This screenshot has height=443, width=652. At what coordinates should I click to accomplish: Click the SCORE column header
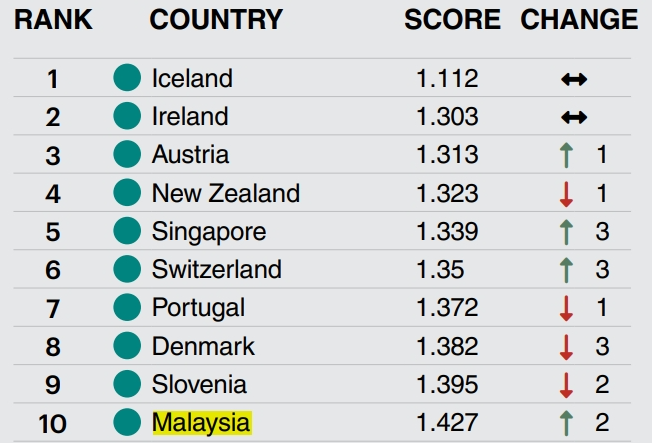click(452, 20)
